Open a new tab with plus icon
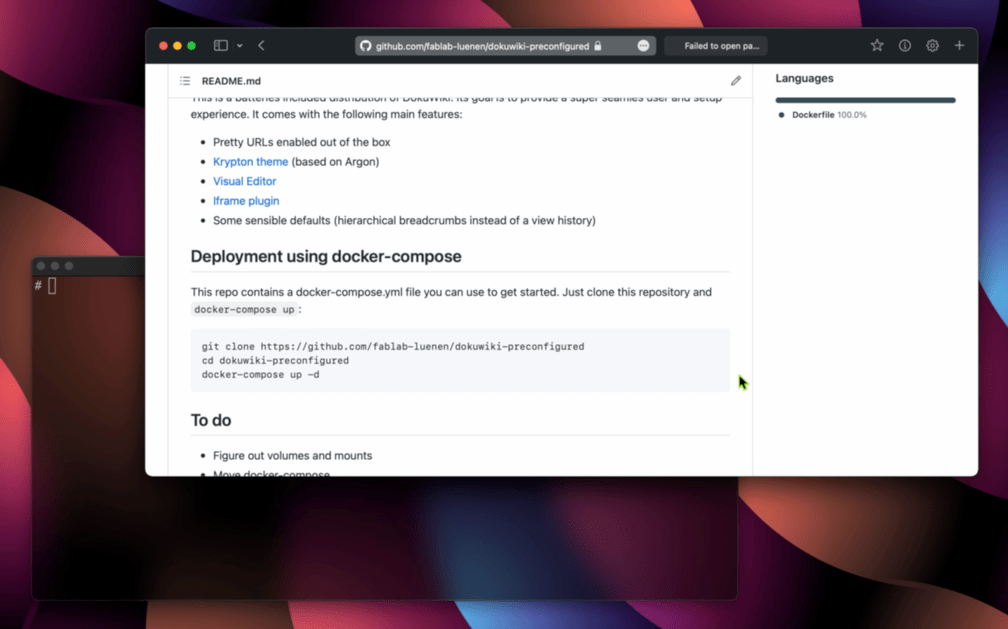1008x629 pixels. point(959,46)
